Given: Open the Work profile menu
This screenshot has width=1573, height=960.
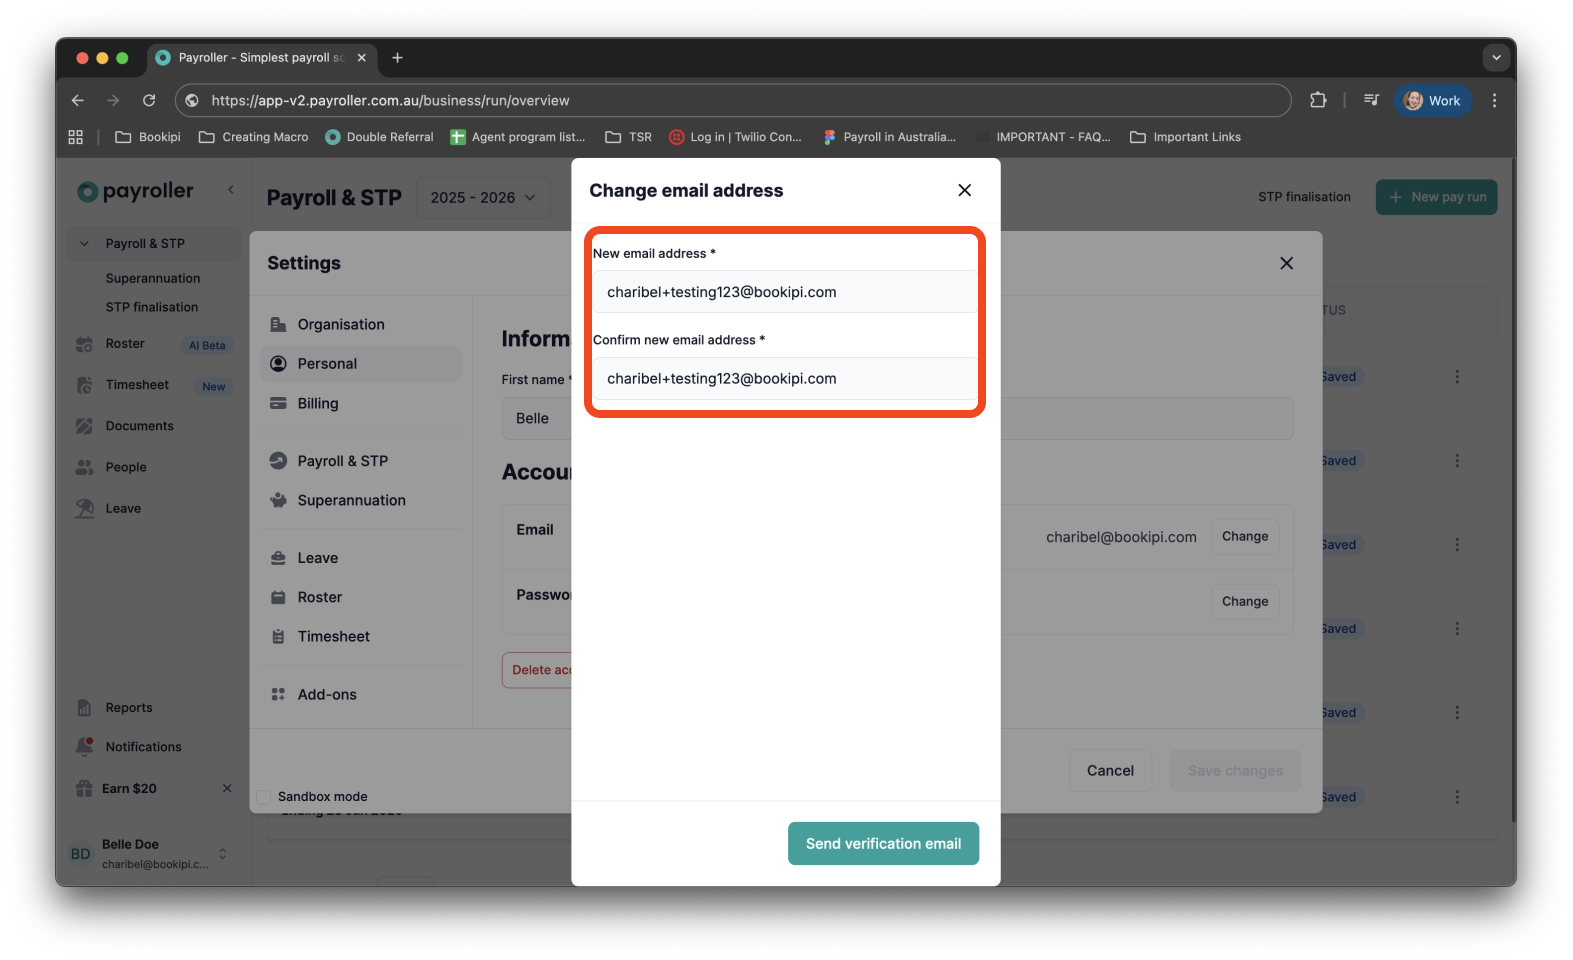Looking at the screenshot, I should click(1432, 100).
